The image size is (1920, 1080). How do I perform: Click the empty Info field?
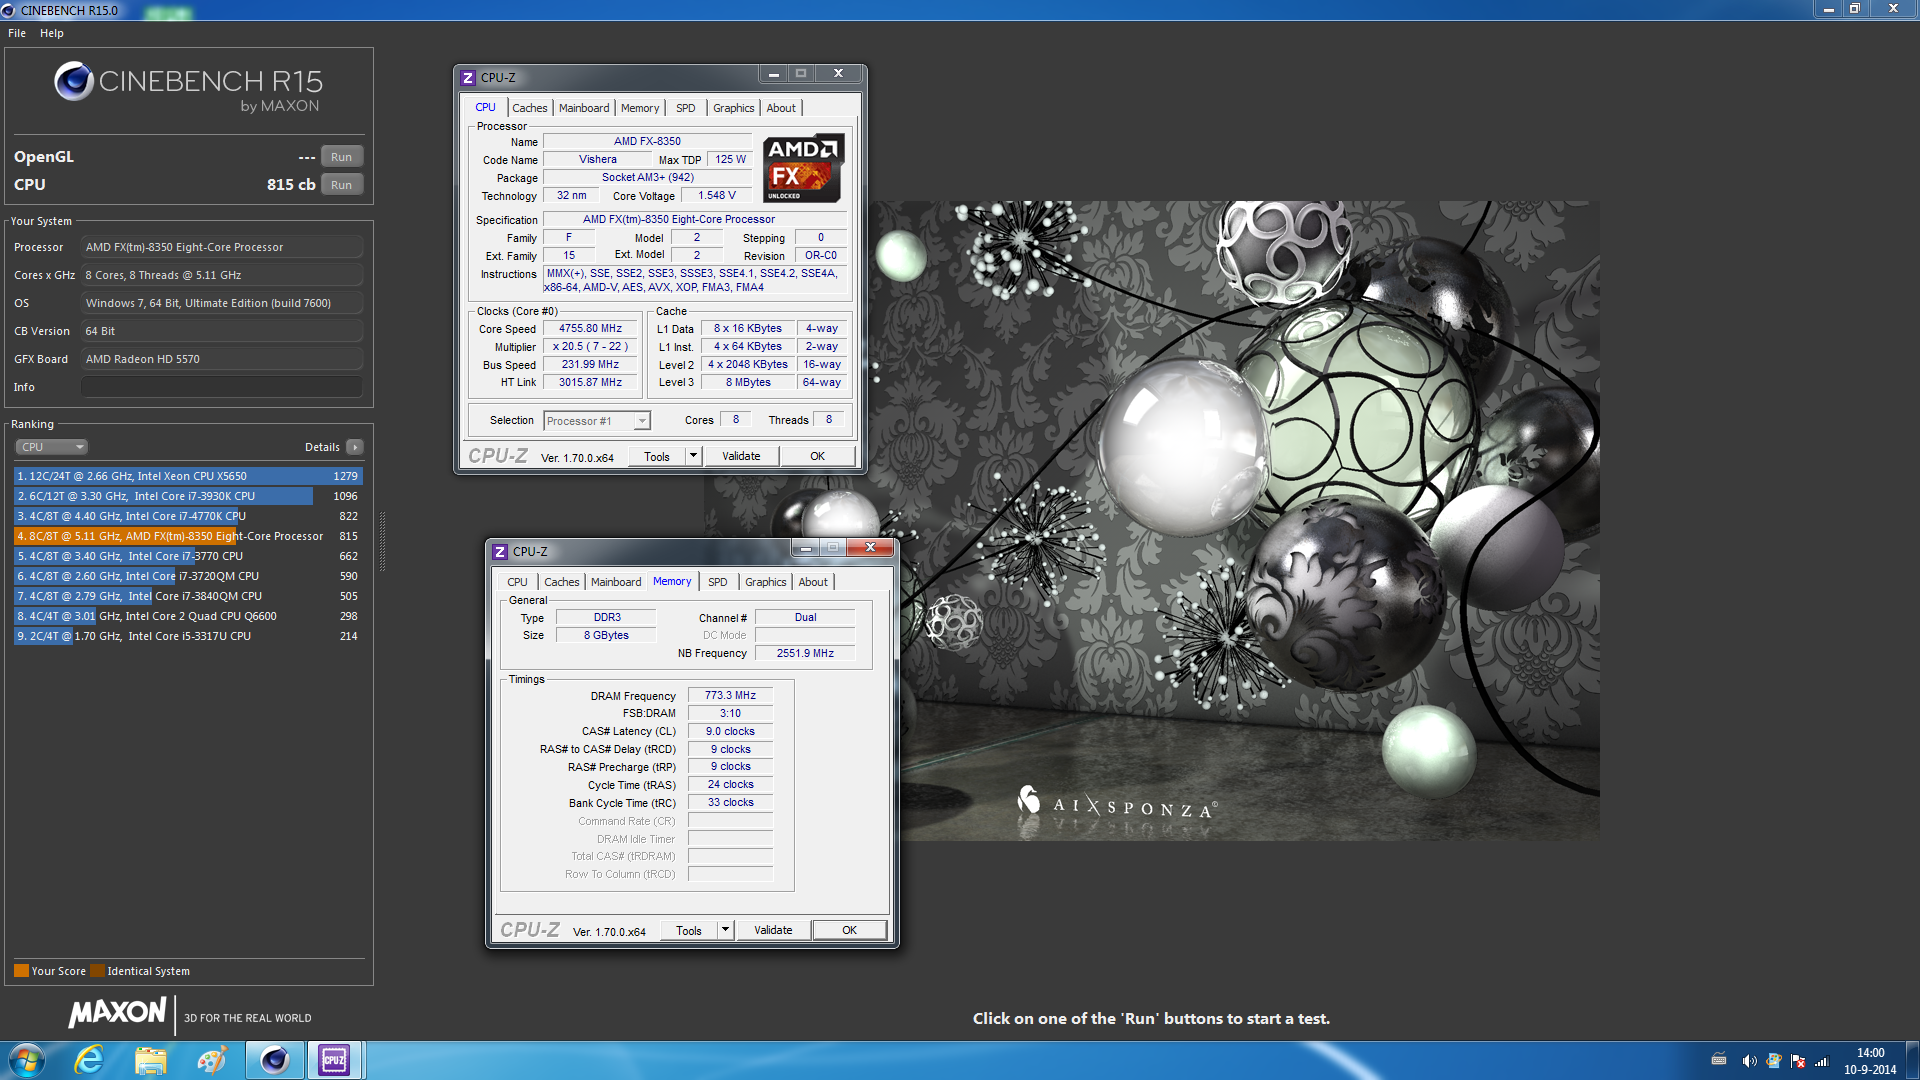pyautogui.click(x=222, y=387)
